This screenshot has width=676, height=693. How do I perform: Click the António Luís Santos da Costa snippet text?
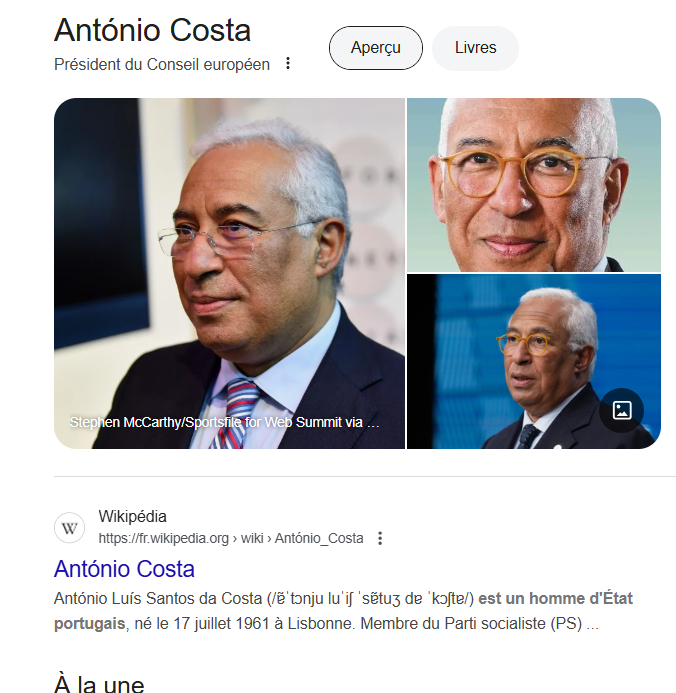point(158,598)
